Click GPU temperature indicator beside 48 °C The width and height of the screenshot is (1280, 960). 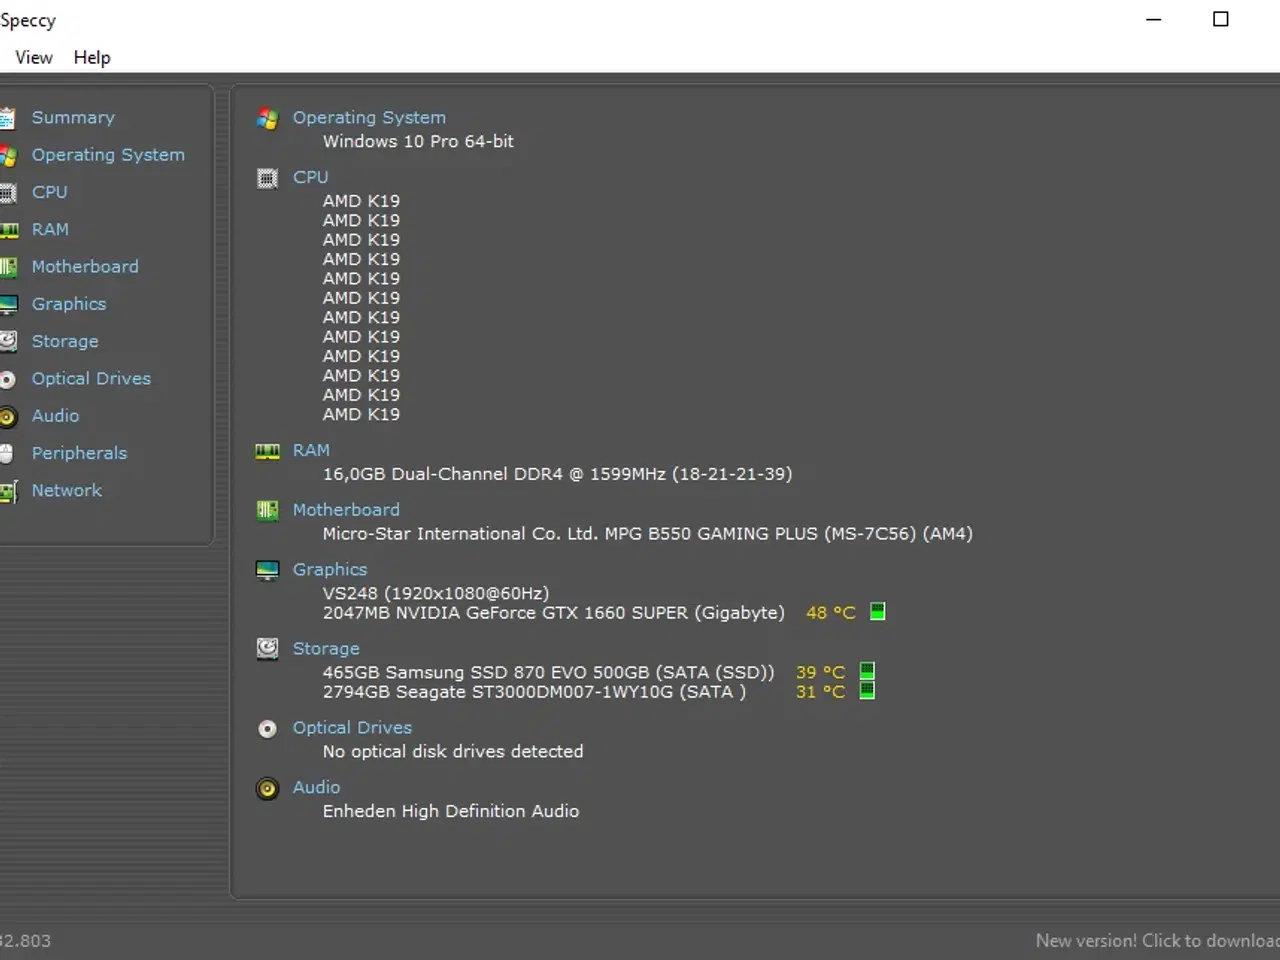pyautogui.click(x=878, y=611)
